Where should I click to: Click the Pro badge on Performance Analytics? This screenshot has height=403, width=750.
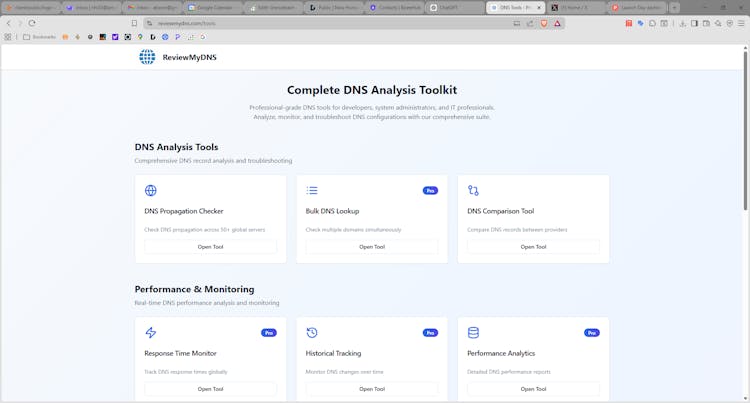point(591,332)
